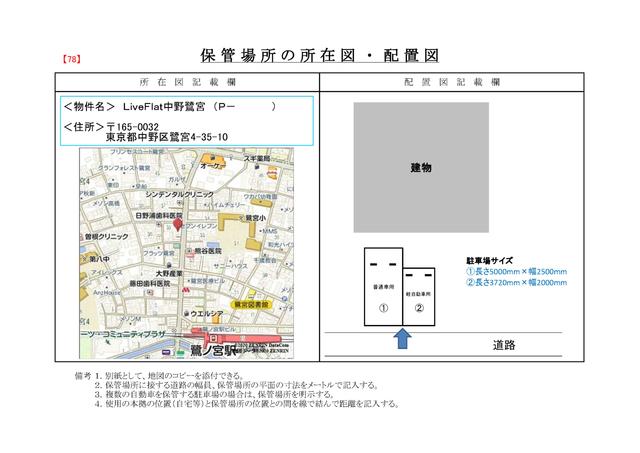Click the 藤田歯科医院 label on map

tap(150, 283)
